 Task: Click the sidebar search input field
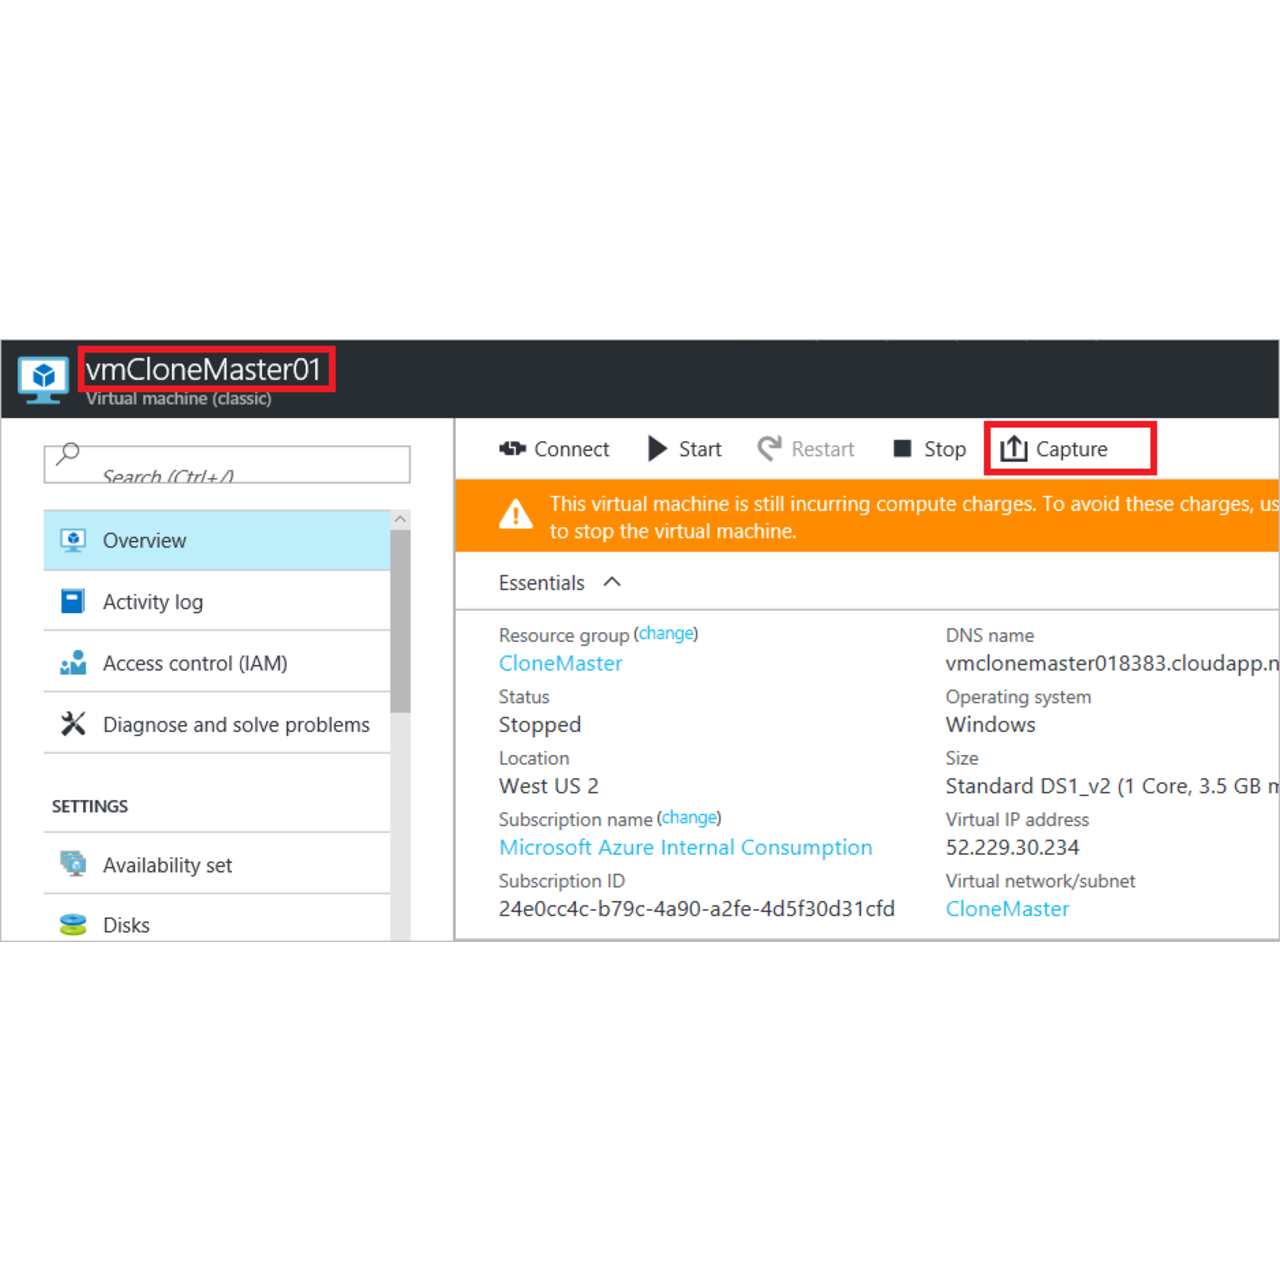point(227,465)
